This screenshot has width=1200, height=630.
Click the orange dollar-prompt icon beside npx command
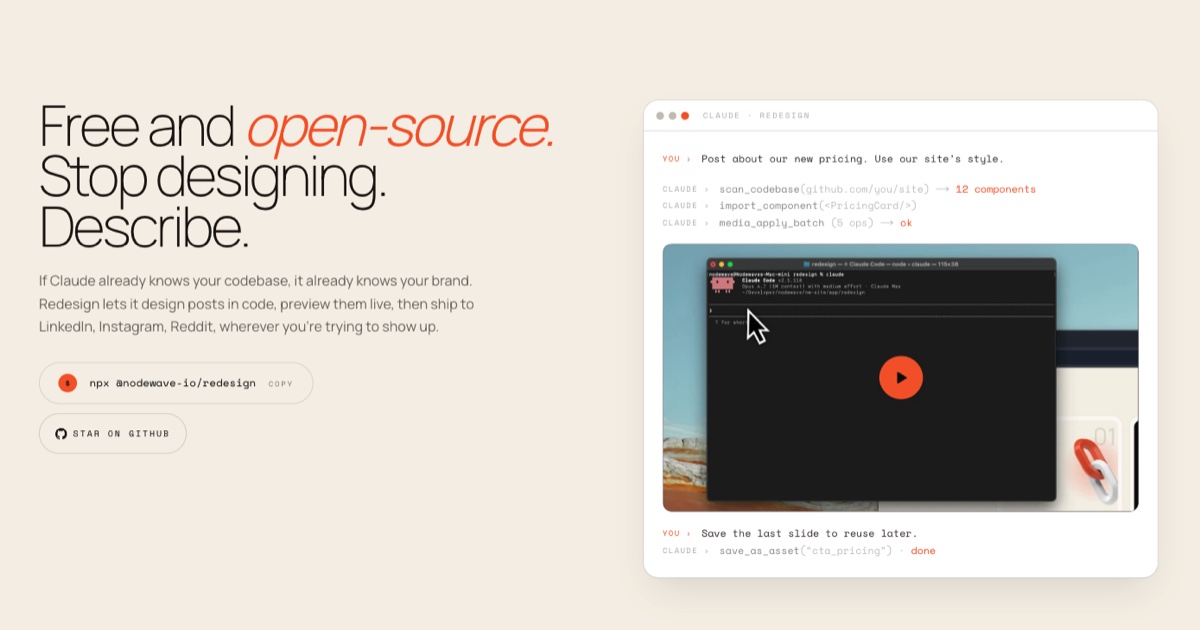67,383
